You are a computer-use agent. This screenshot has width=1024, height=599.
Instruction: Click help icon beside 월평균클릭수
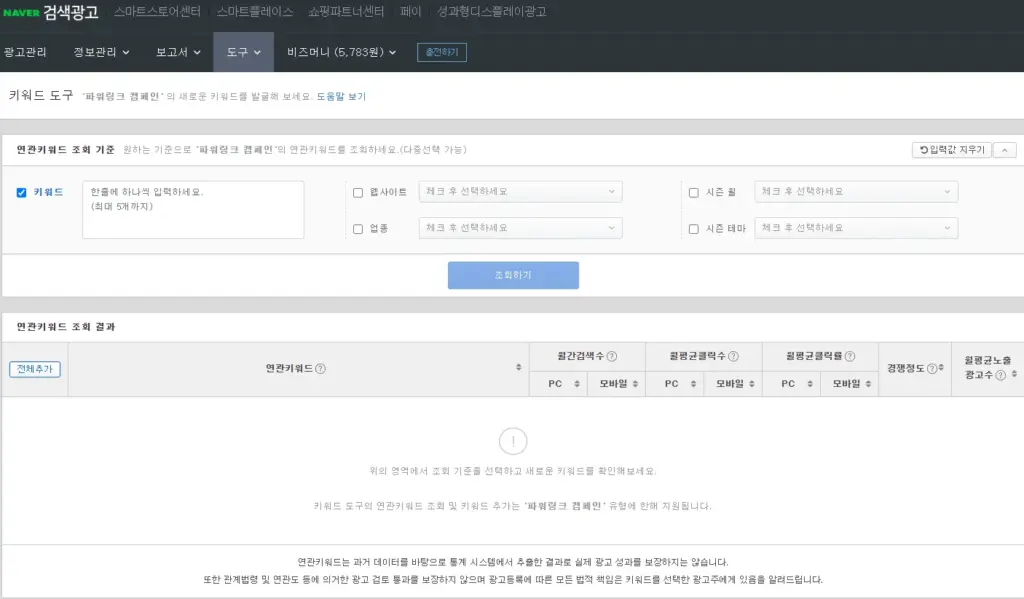tap(733, 356)
